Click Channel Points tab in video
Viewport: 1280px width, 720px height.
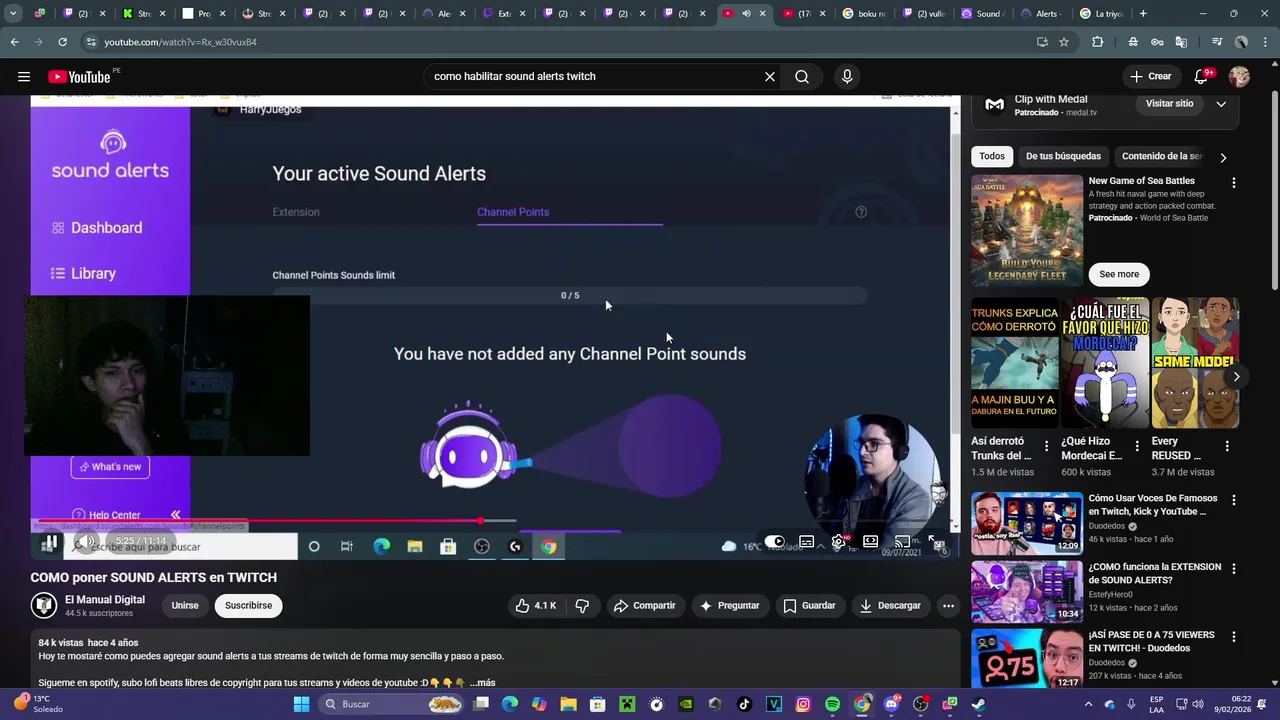(x=513, y=212)
